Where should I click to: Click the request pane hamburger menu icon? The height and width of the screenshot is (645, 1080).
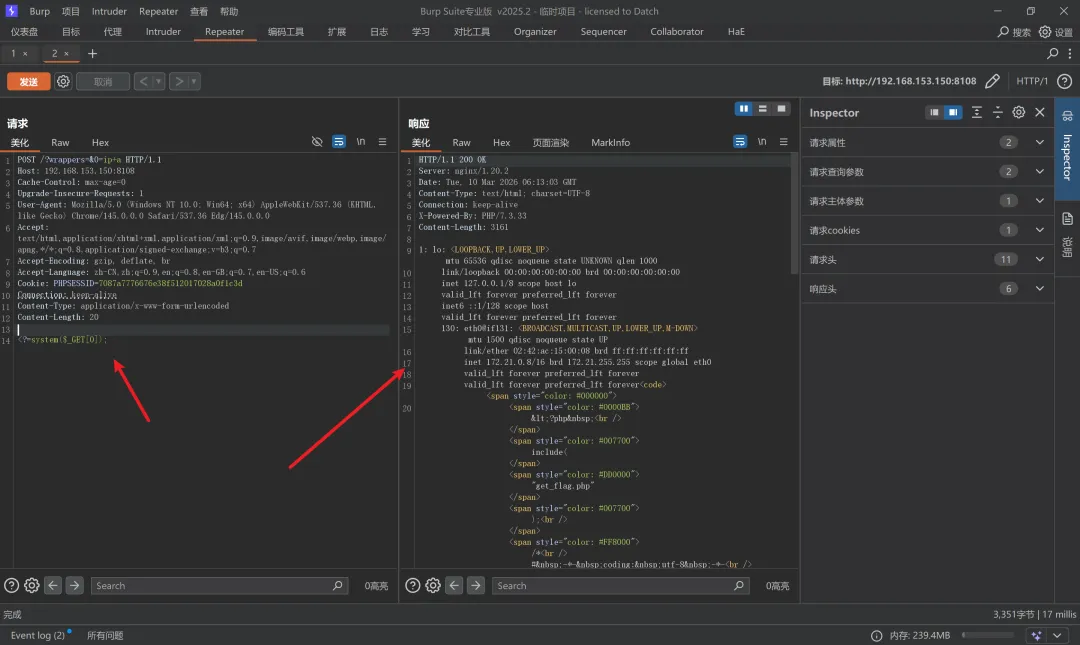coord(382,142)
